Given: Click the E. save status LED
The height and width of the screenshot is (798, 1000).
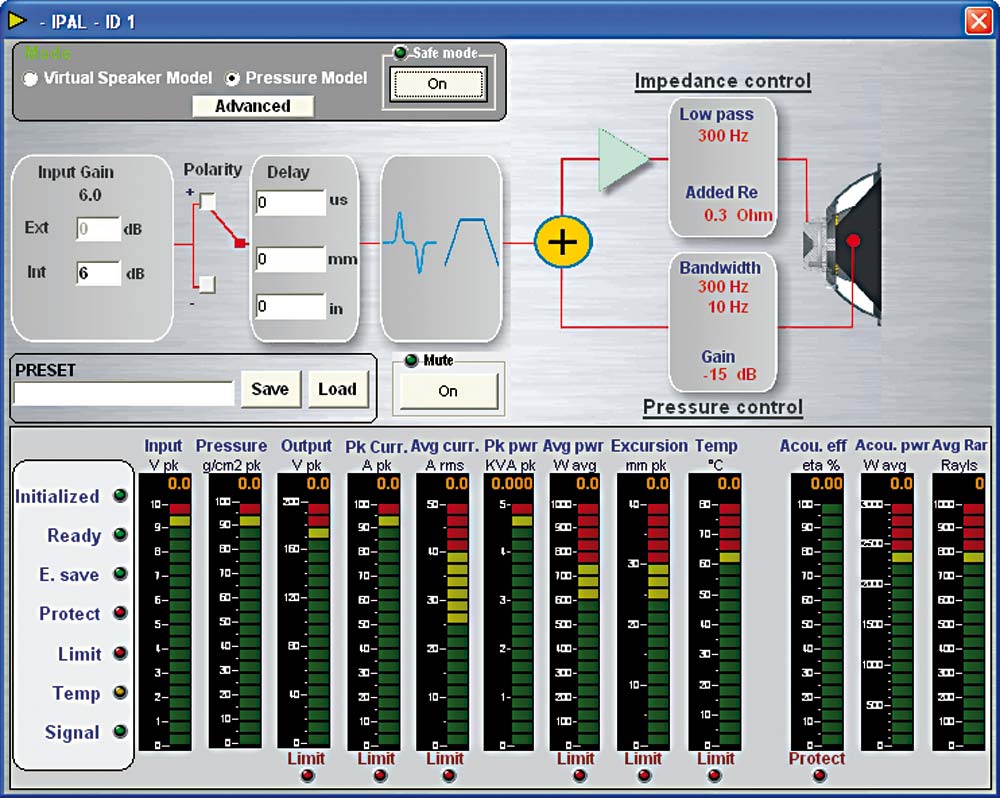Looking at the screenshot, I should (x=120, y=573).
